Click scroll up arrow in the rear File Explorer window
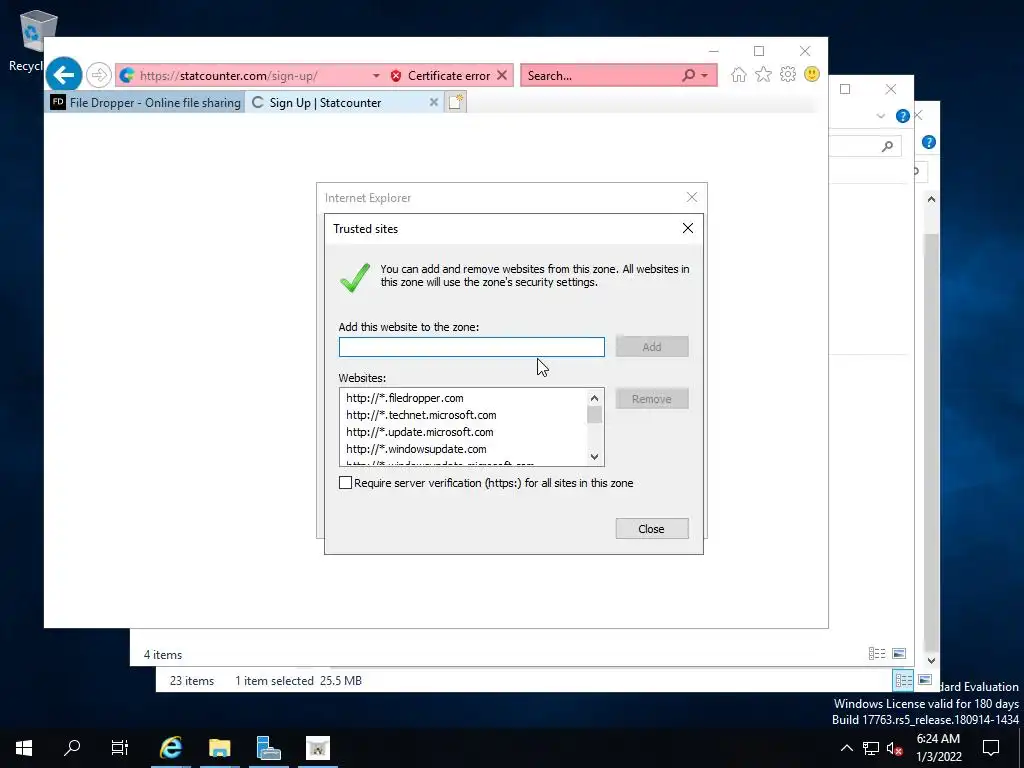The height and width of the screenshot is (768, 1024). [x=931, y=199]
